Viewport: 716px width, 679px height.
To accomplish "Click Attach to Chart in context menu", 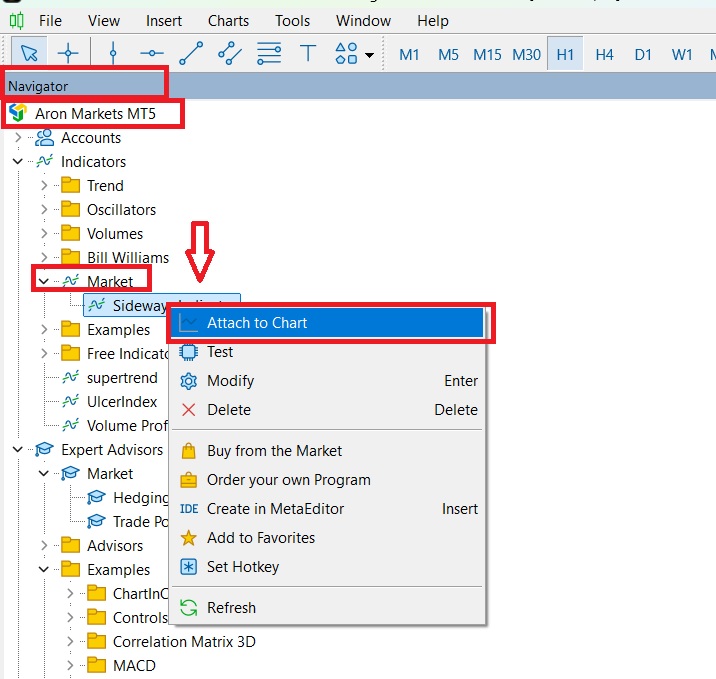I will tap(257, 323).
